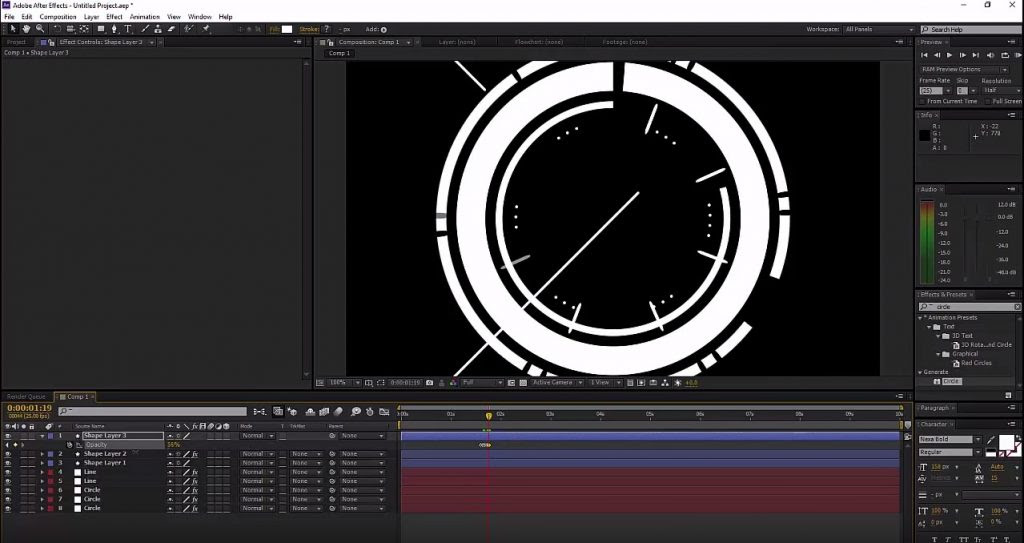This screenshot has height=543, width=1024.
Task: Hide Shape Layer 3 with its eye icon
Action: tap(8, 436)
